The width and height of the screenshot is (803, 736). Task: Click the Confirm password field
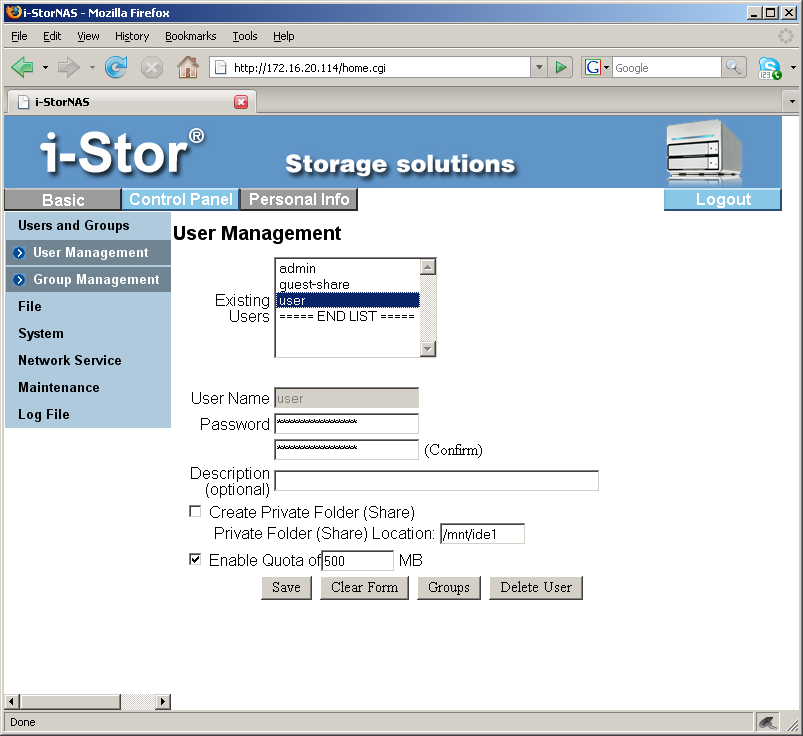coord(347,450)
